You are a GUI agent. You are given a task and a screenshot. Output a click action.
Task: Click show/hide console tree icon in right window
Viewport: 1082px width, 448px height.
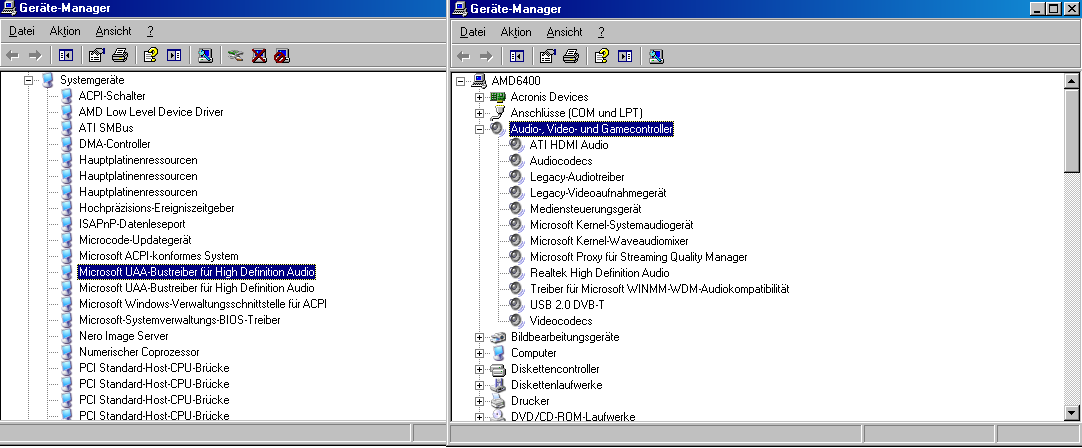coord(516,56)
